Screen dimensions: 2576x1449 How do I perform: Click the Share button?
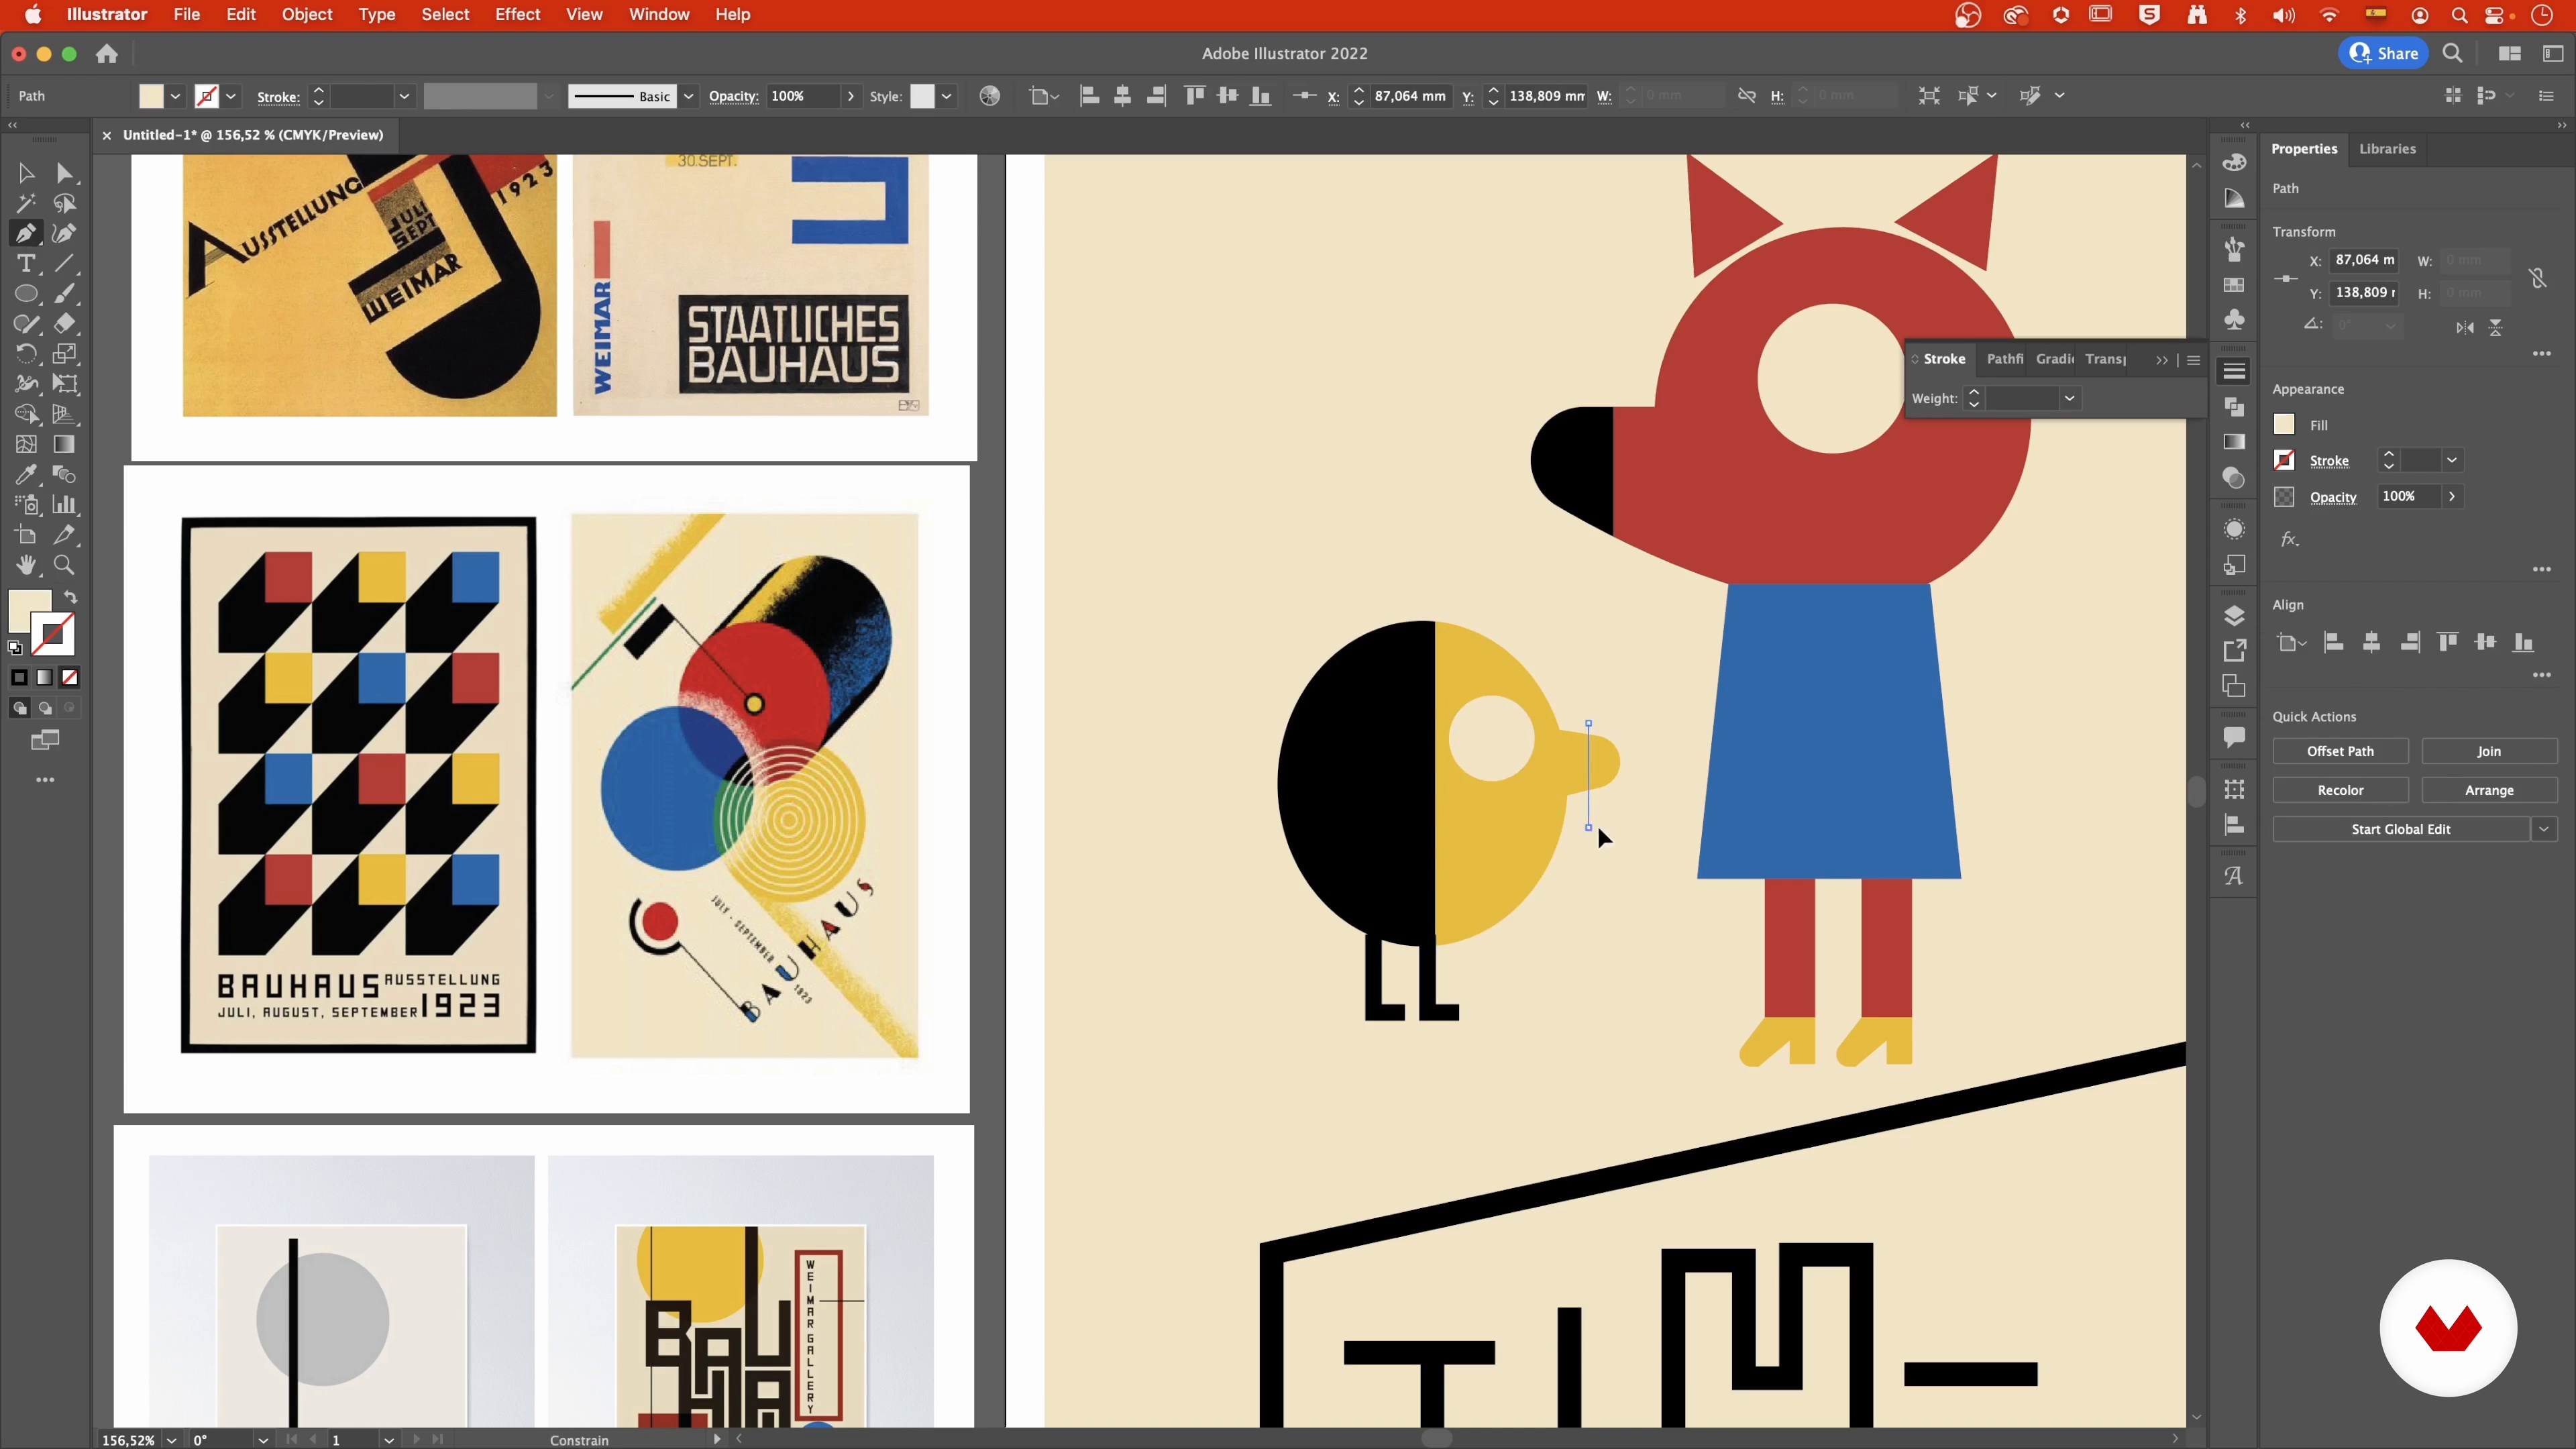pos(2384,54)
